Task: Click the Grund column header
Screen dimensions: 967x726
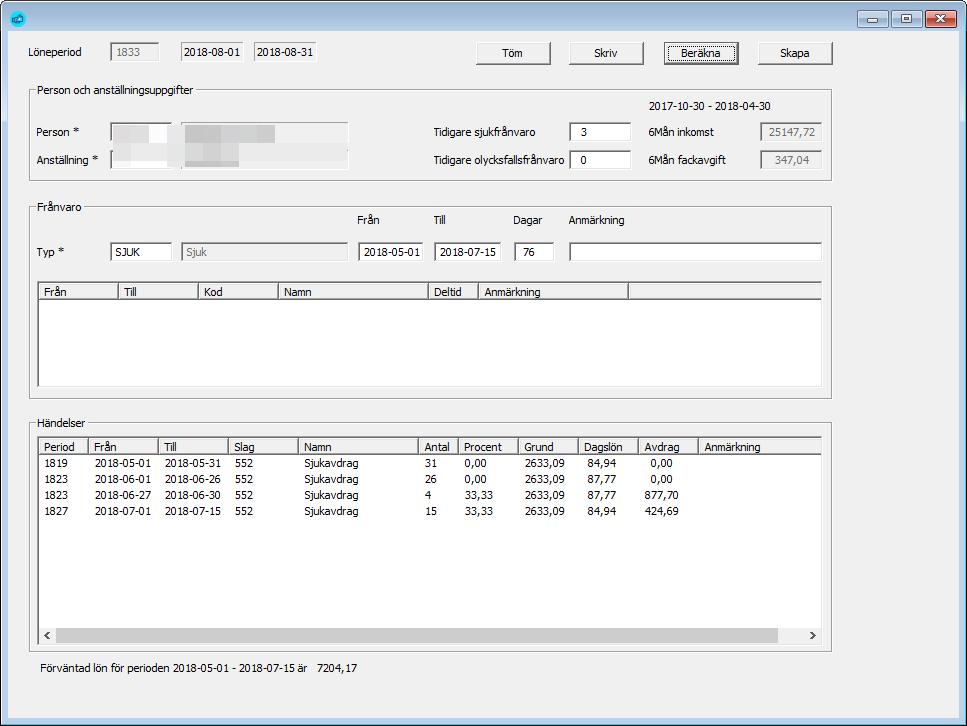Action: [x=548, y=447]
